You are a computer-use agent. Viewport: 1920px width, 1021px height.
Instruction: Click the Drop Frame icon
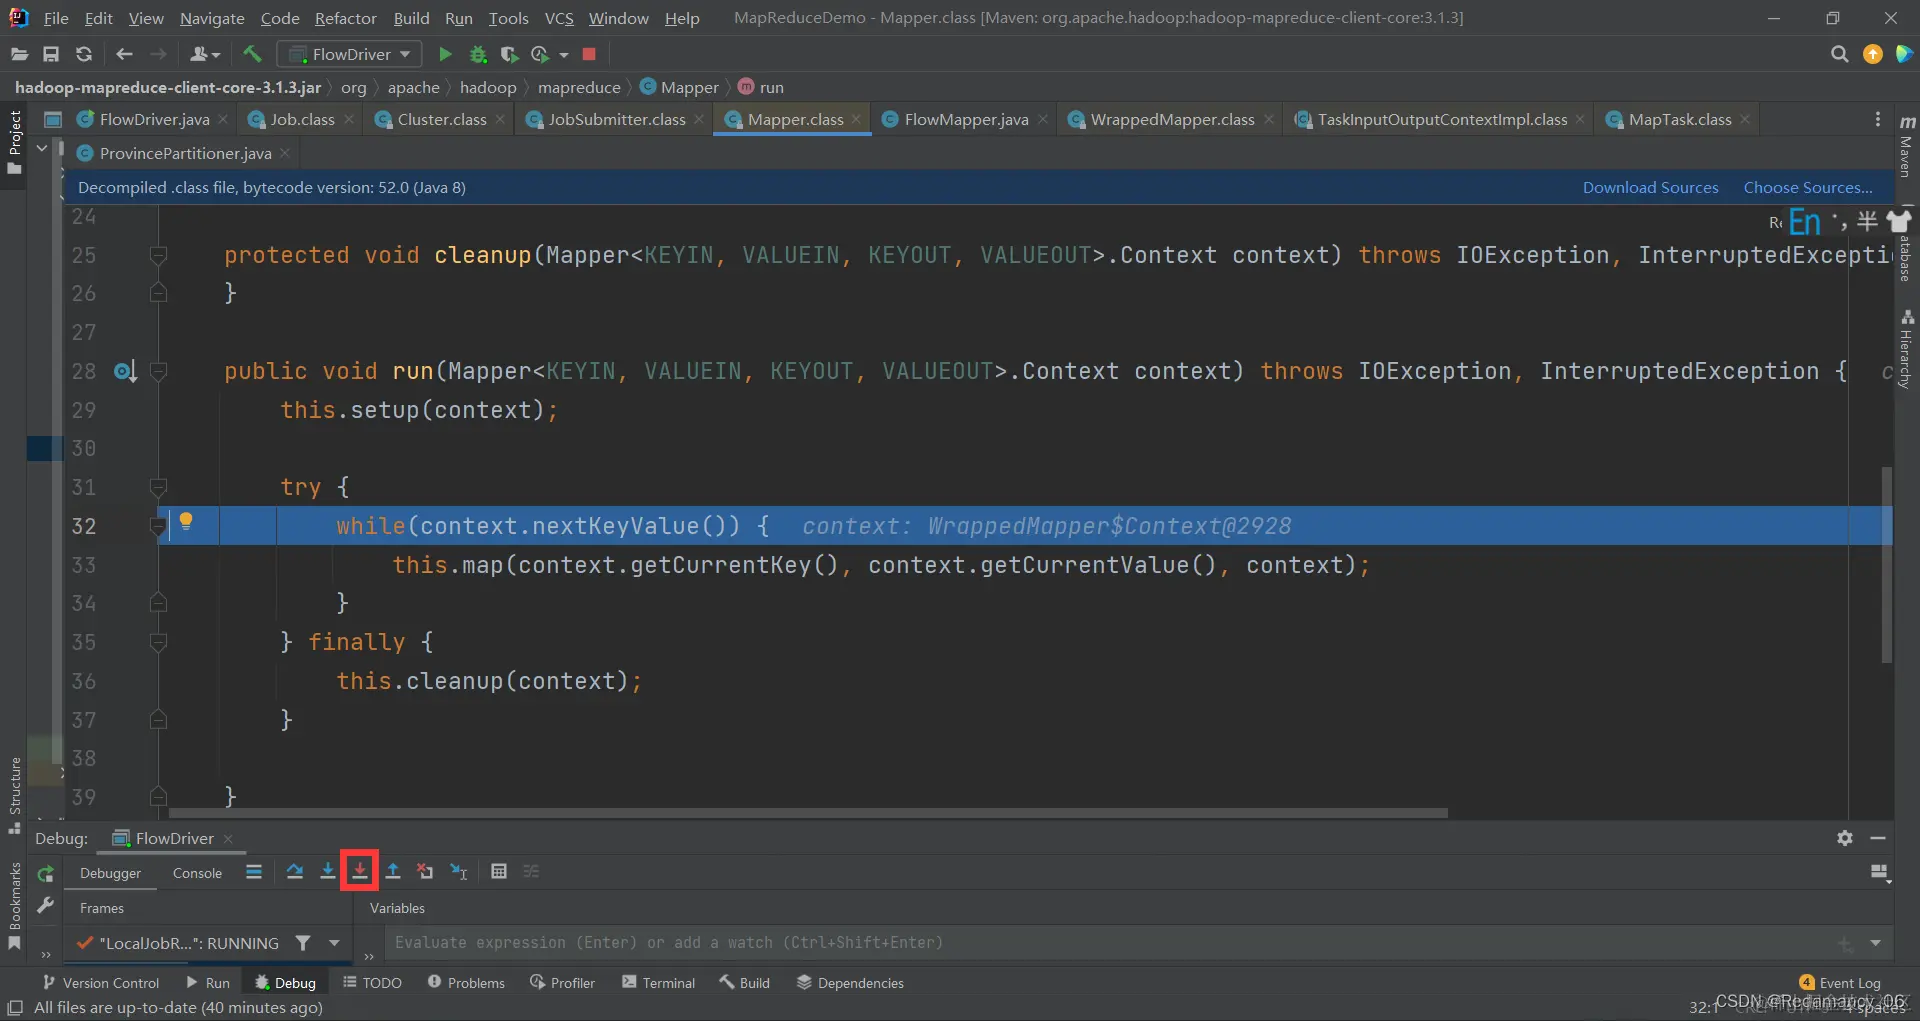click(x=425, y=871)
